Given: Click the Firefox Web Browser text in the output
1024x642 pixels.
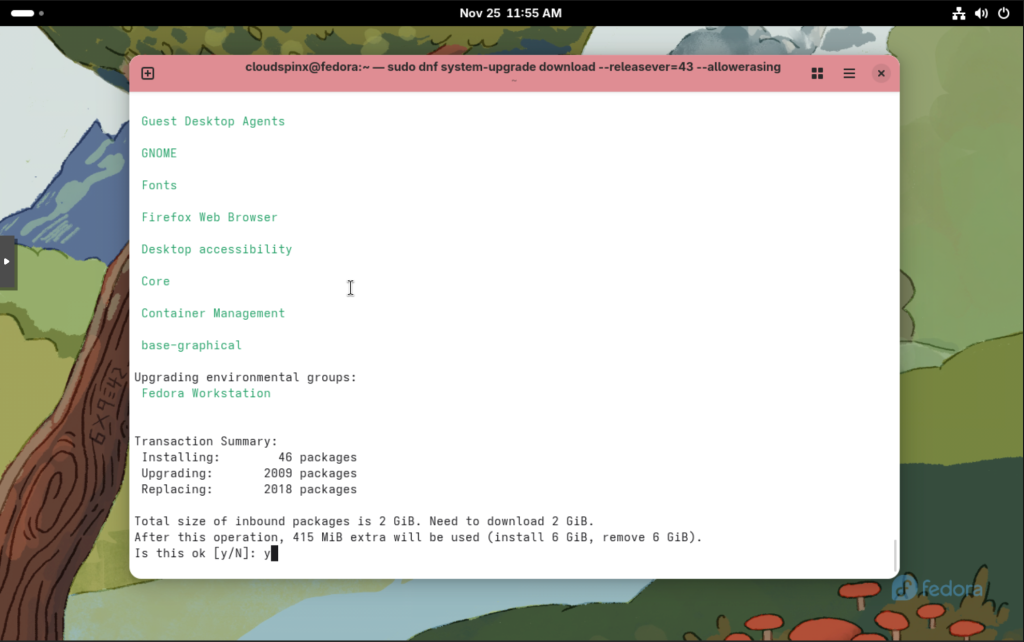Looking at the screenshot, I should tap(209, 217).
